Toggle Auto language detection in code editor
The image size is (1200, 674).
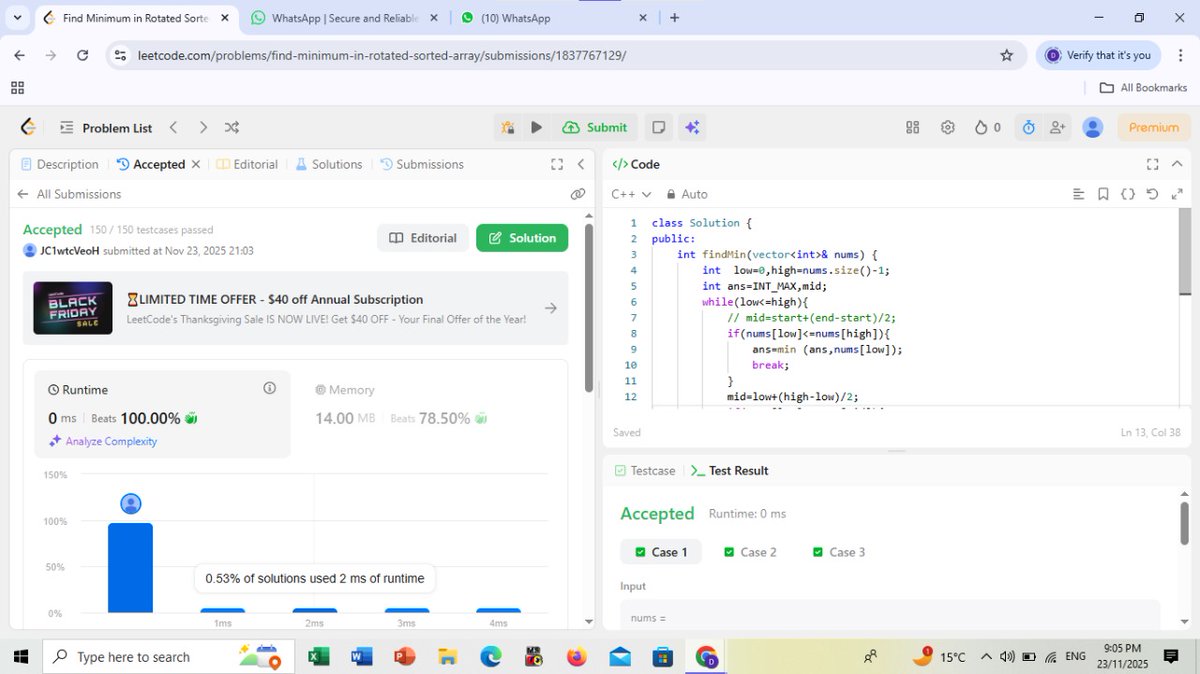688,194
